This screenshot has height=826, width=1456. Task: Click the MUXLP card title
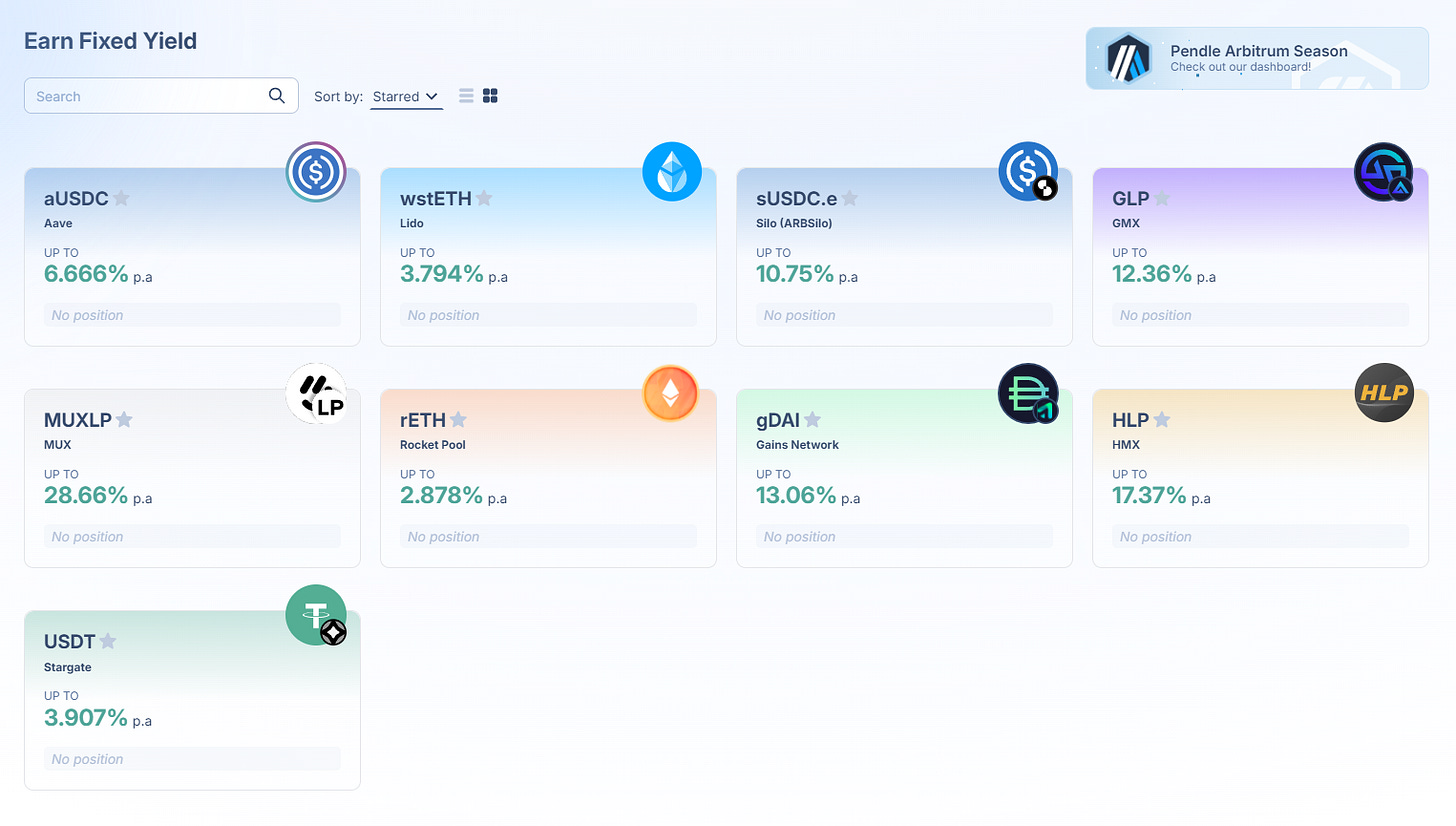(78, 419)
